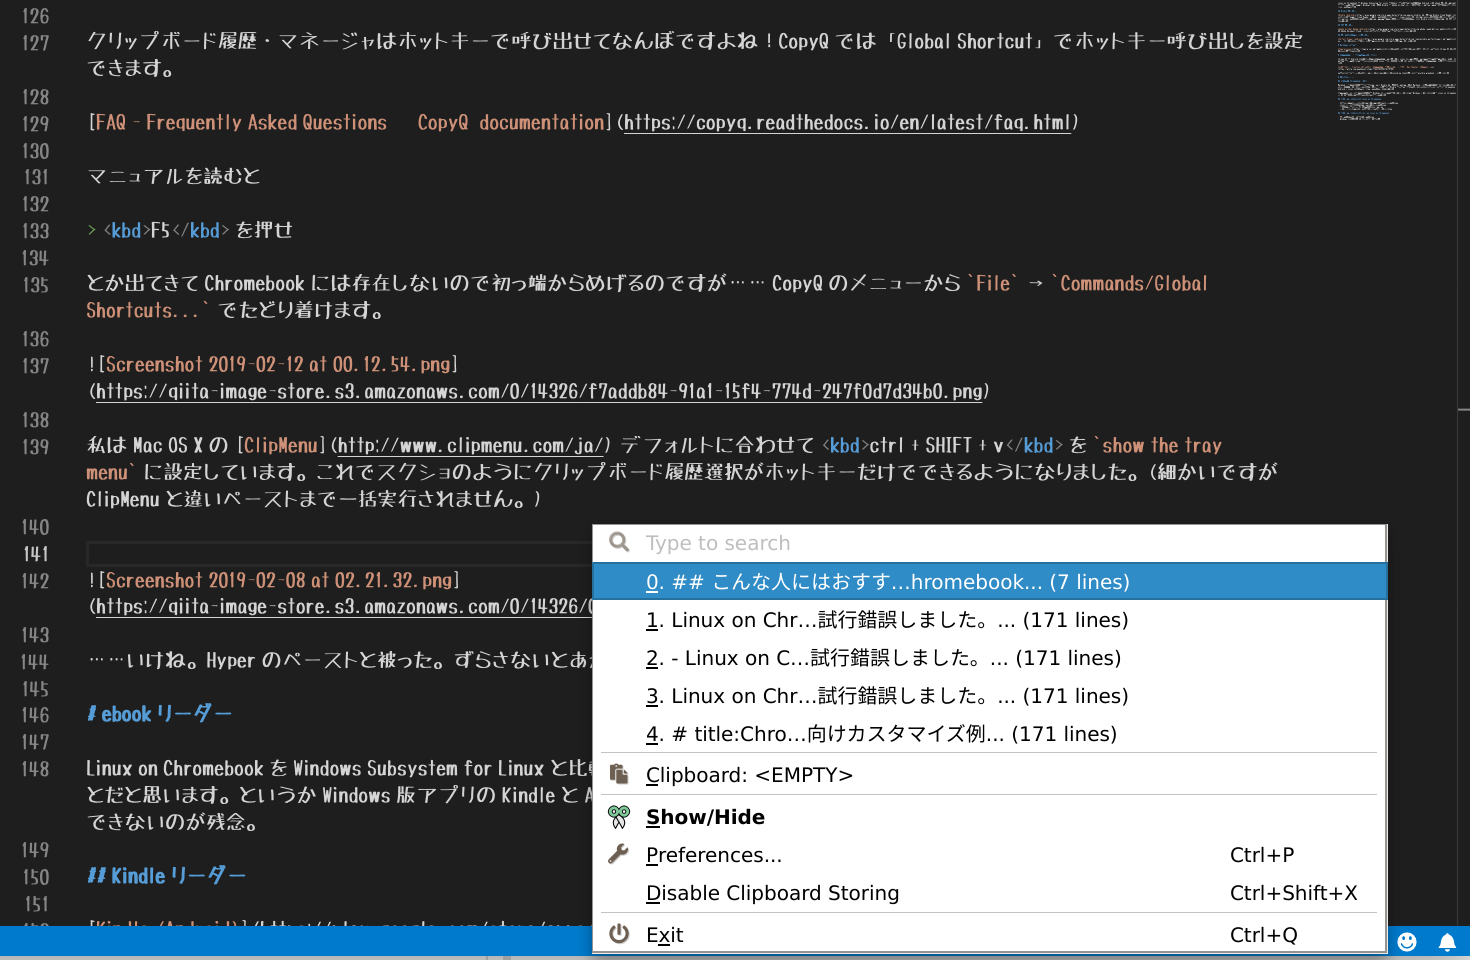Select history entry 2 with 171 lines
The height and width of the screenshot is (960, 1470).
point(884,657)
